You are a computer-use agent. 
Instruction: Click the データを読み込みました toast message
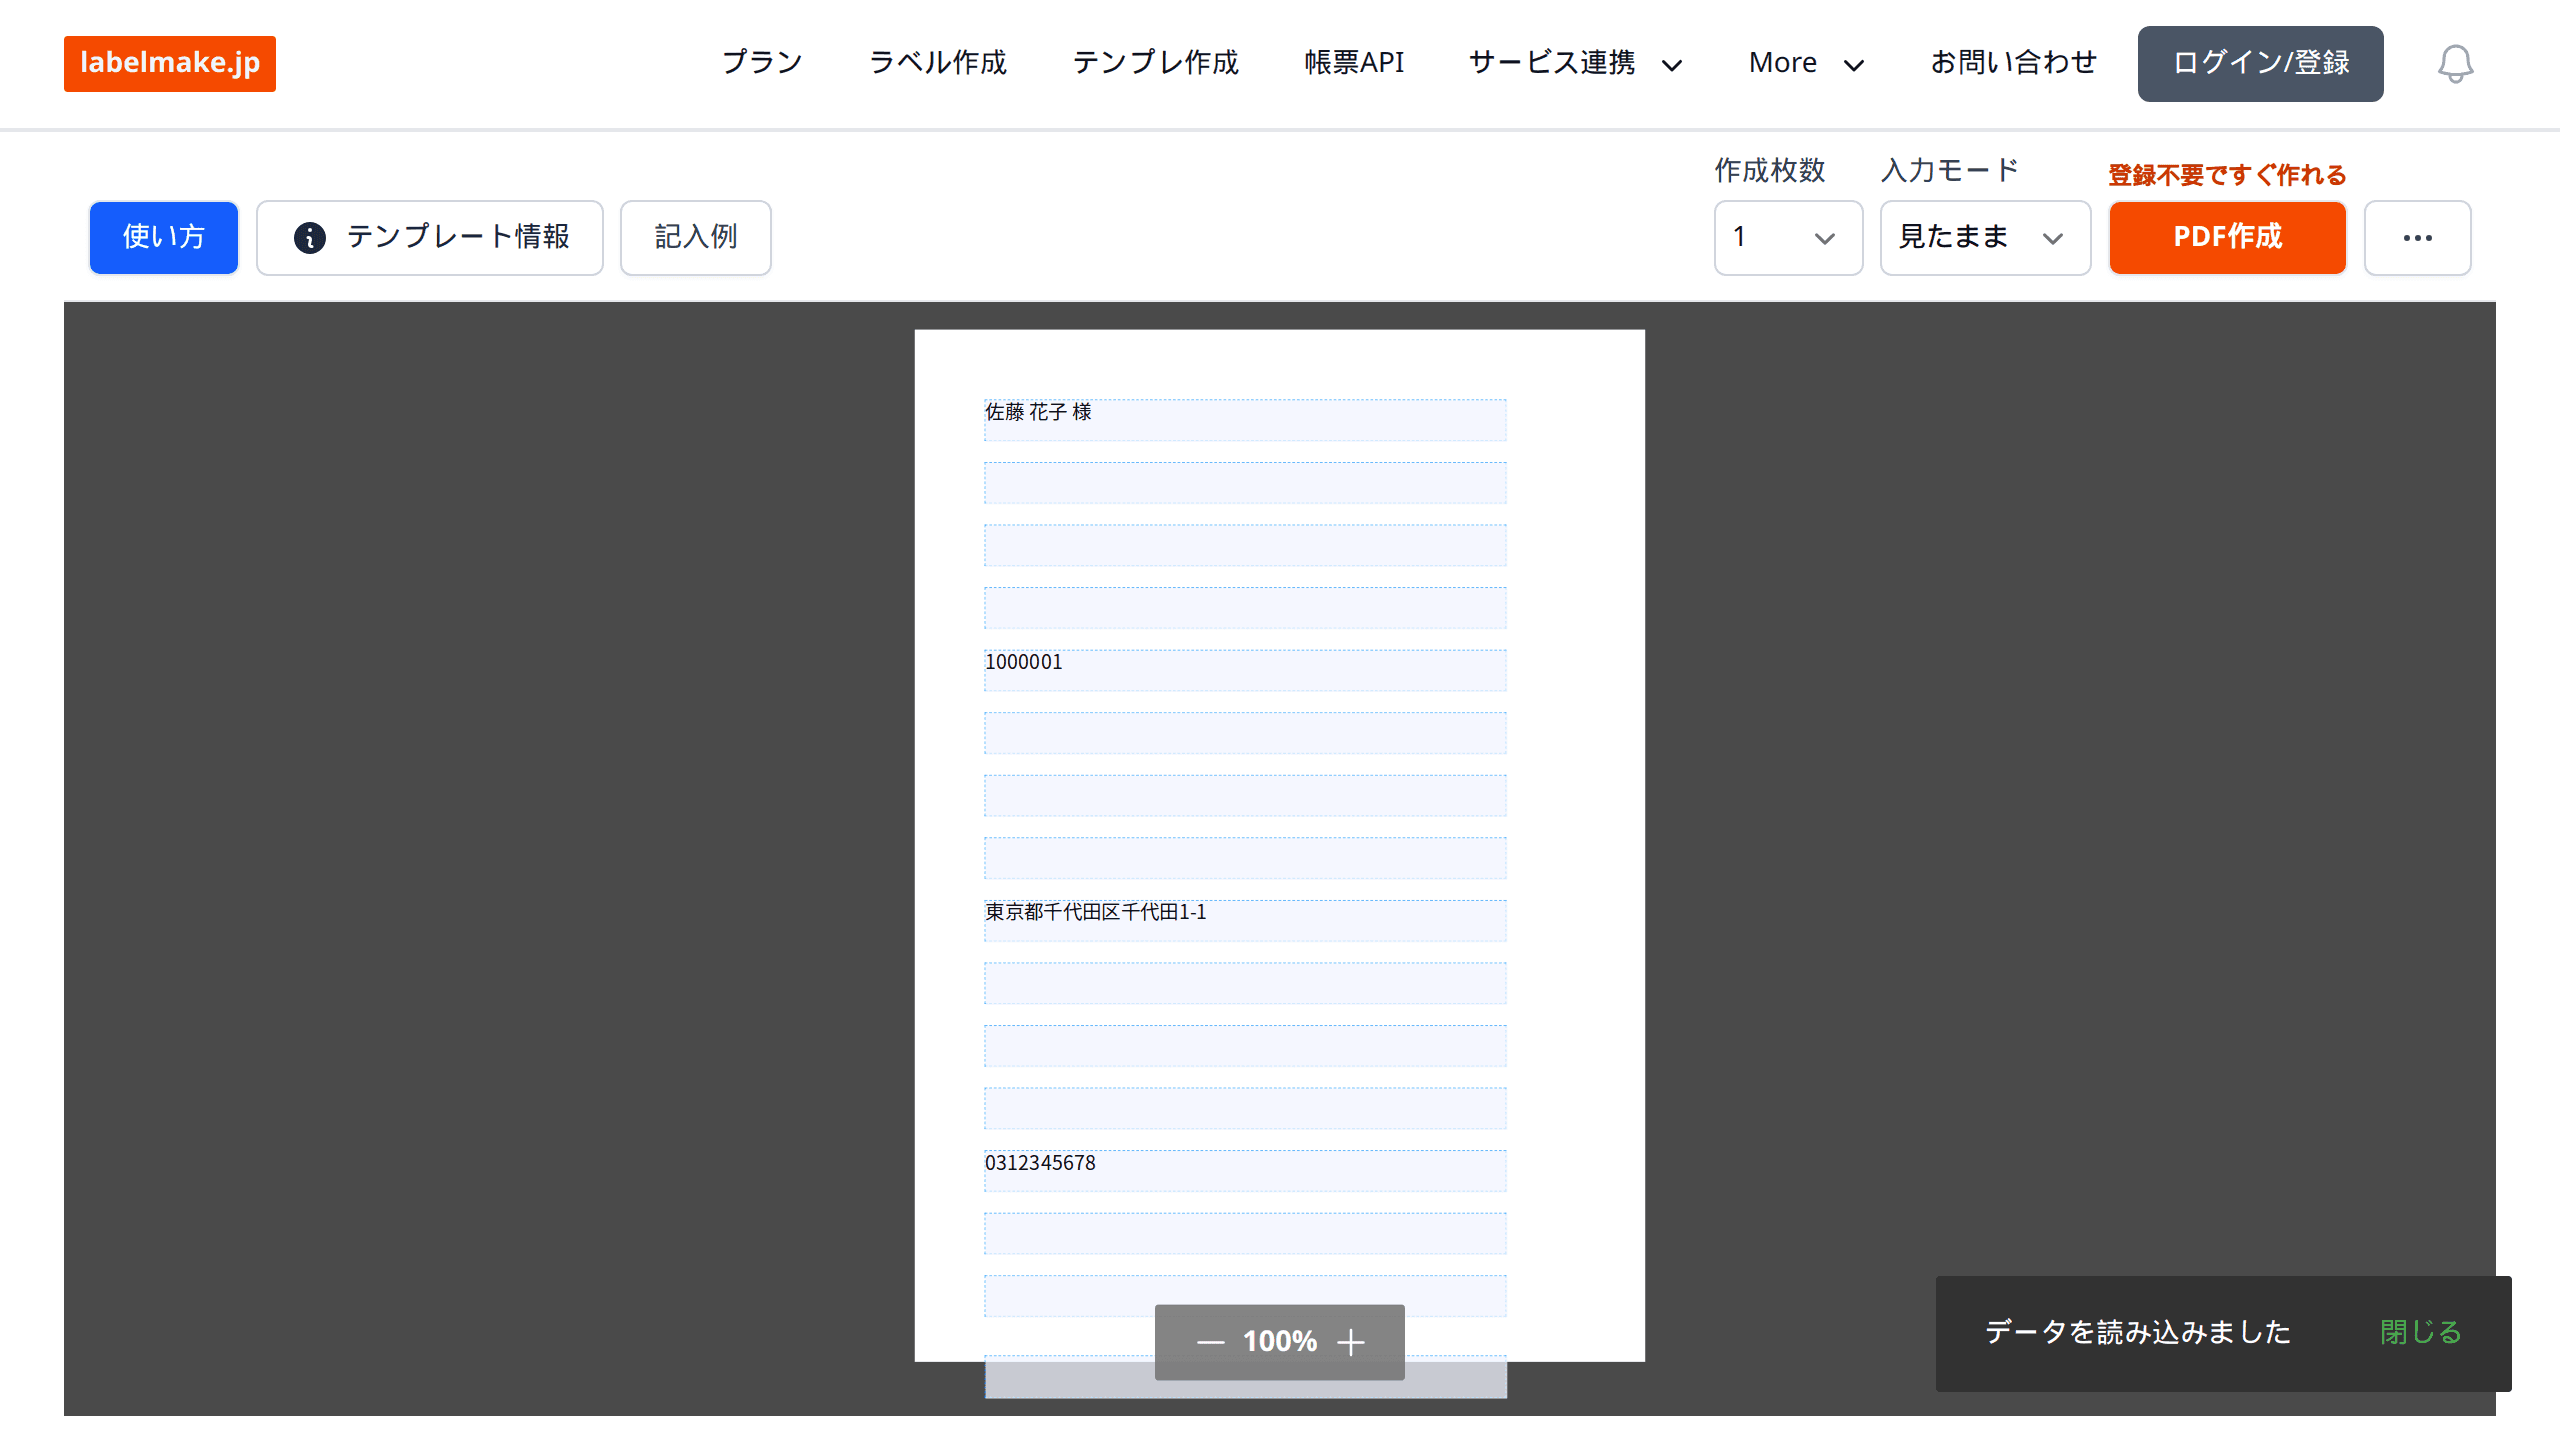(2137, 1333)
